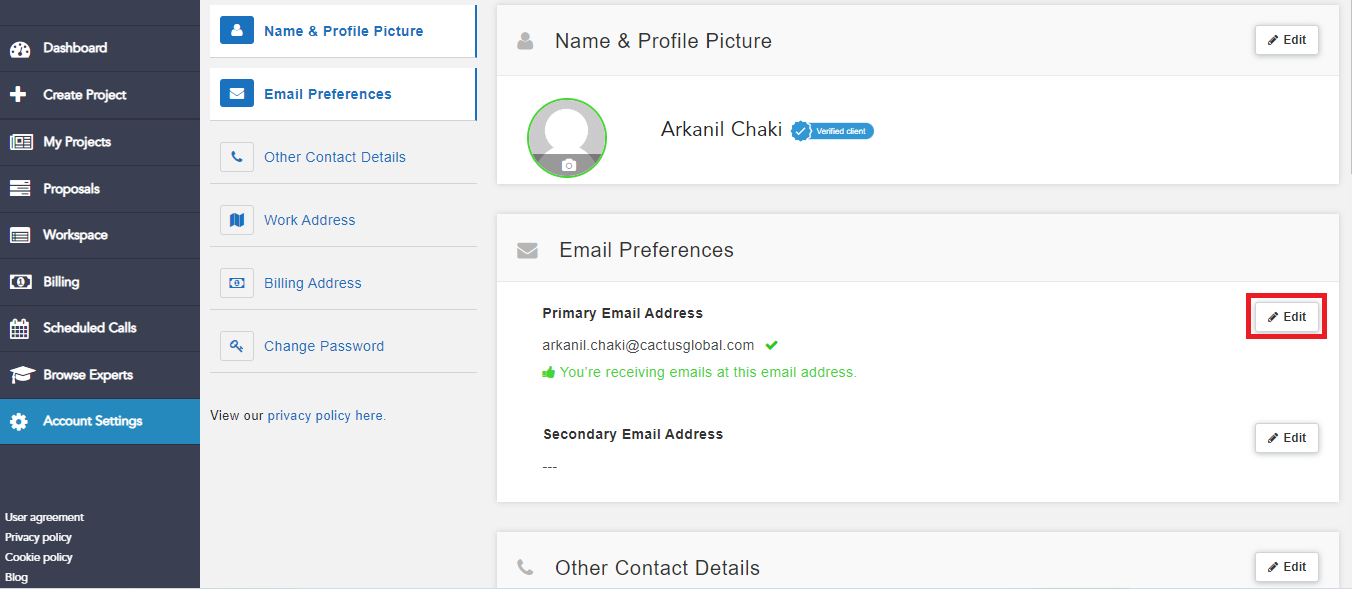Edit Name & Profile Picture section
This screenshot has width=1352, height=589.
(x=1286, y=40)
